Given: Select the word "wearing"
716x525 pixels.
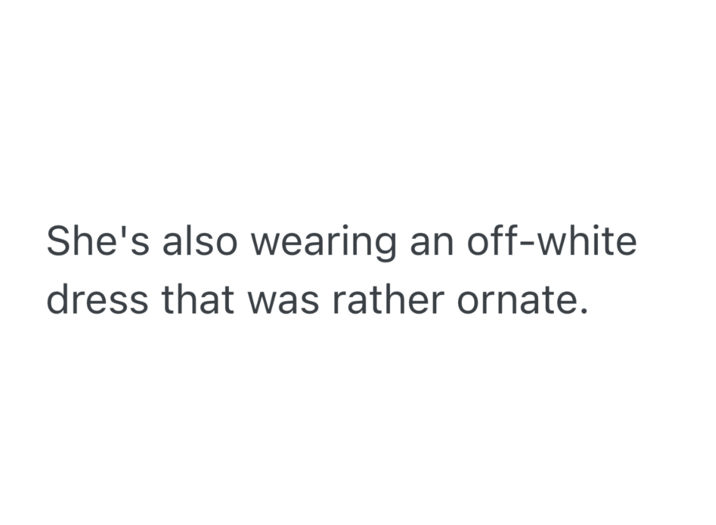Looking at the screenshot, I should pos(314,245).
